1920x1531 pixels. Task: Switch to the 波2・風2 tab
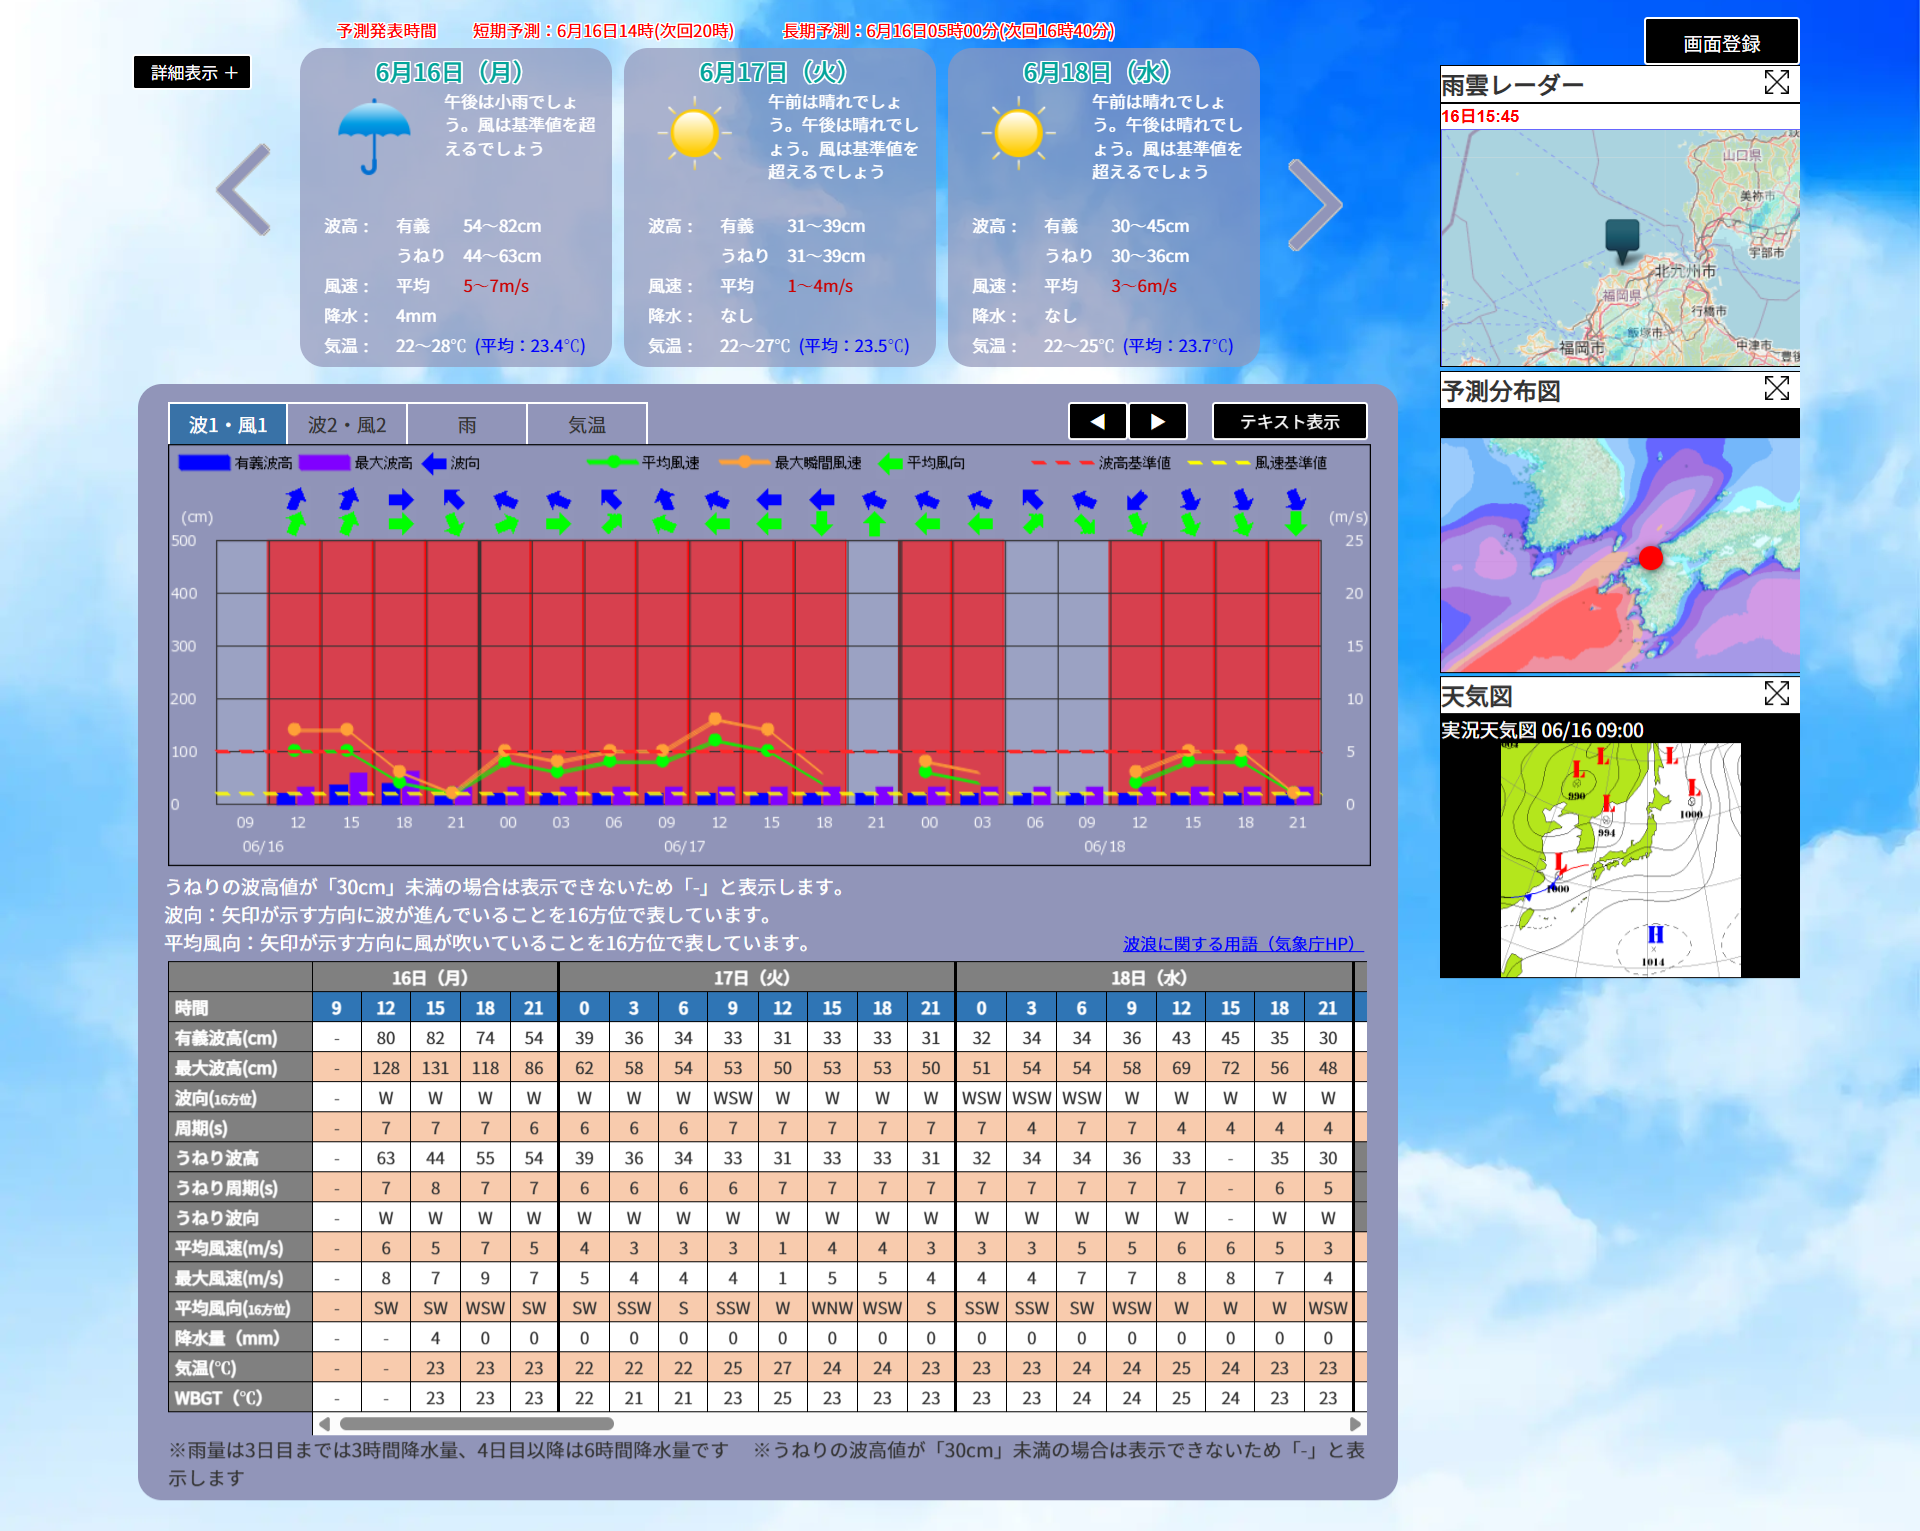click(x=346, y=425)
